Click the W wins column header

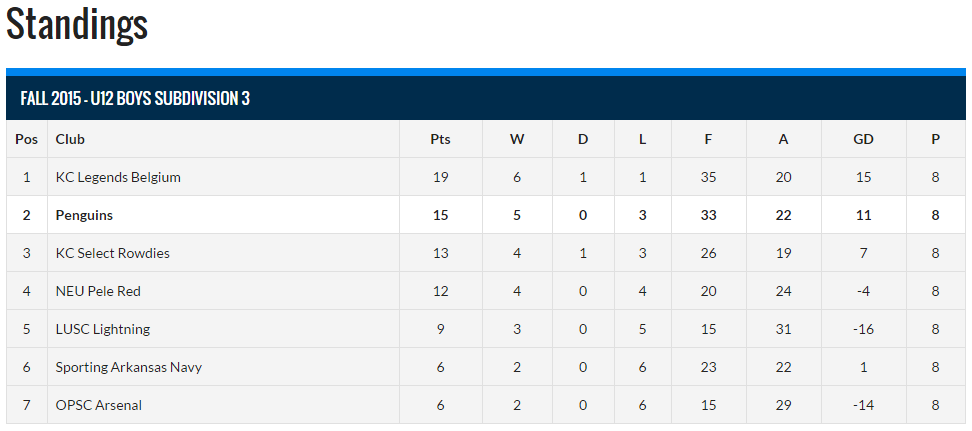click(x=517, y=140)
